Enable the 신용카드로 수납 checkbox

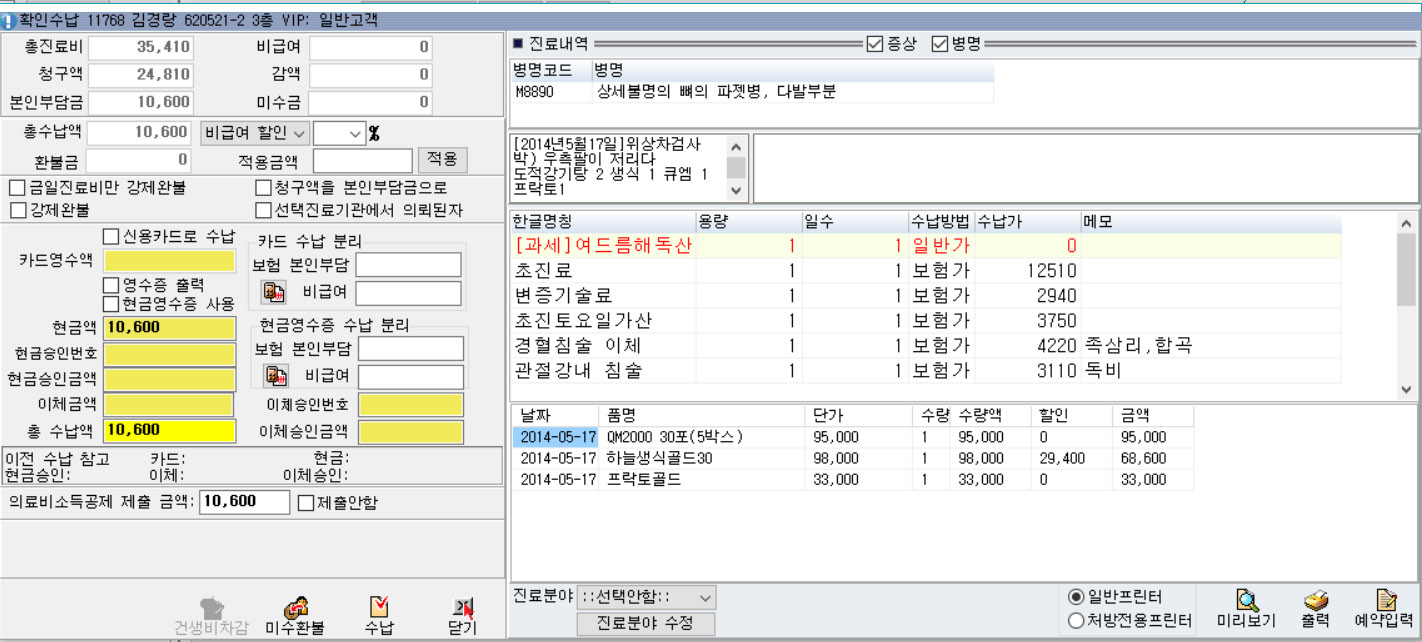(x=112, y=236)
